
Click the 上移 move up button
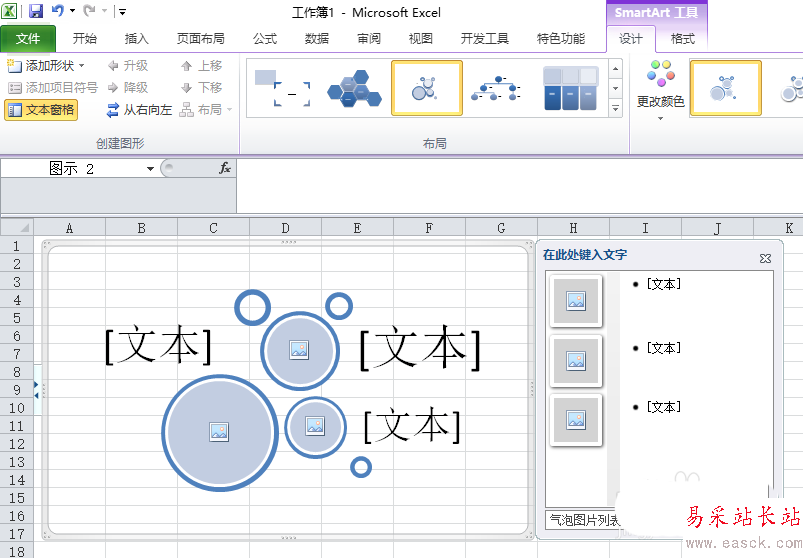[x=202, y=66]
